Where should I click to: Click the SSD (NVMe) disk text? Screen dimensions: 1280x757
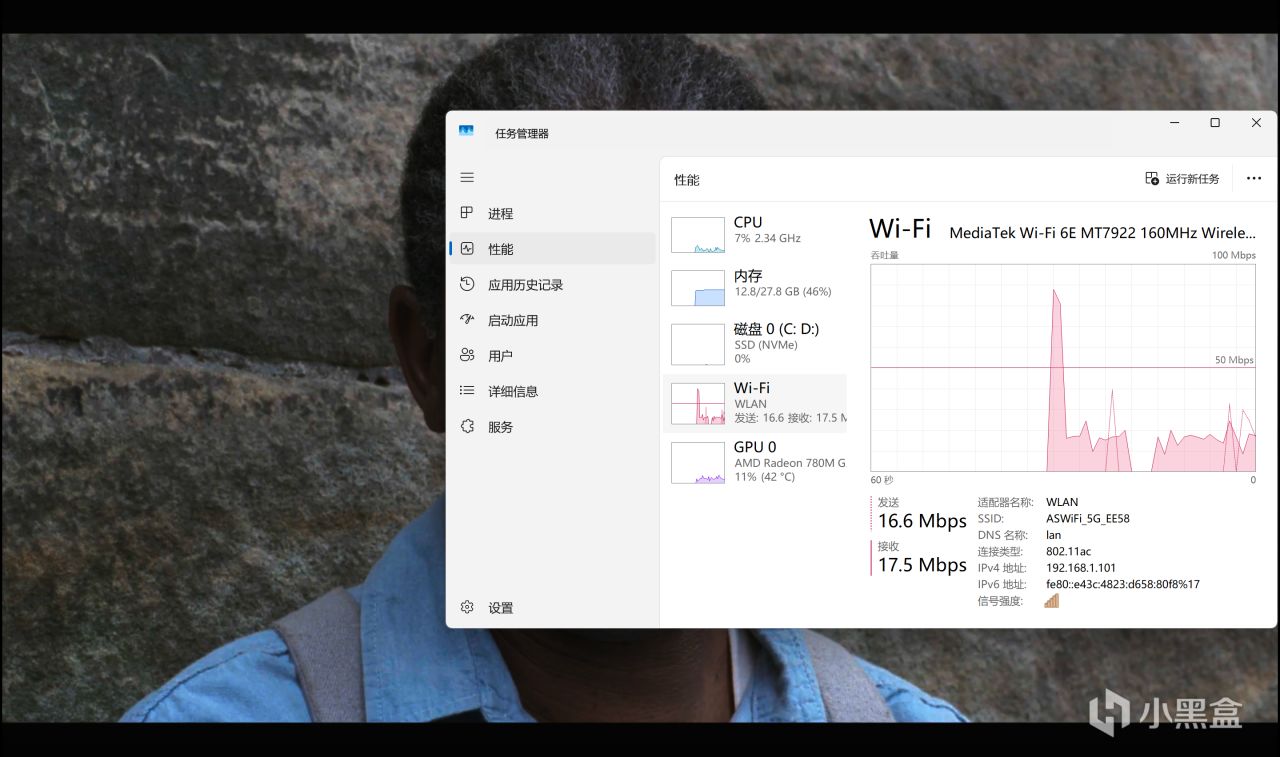(x=766, y=345)
